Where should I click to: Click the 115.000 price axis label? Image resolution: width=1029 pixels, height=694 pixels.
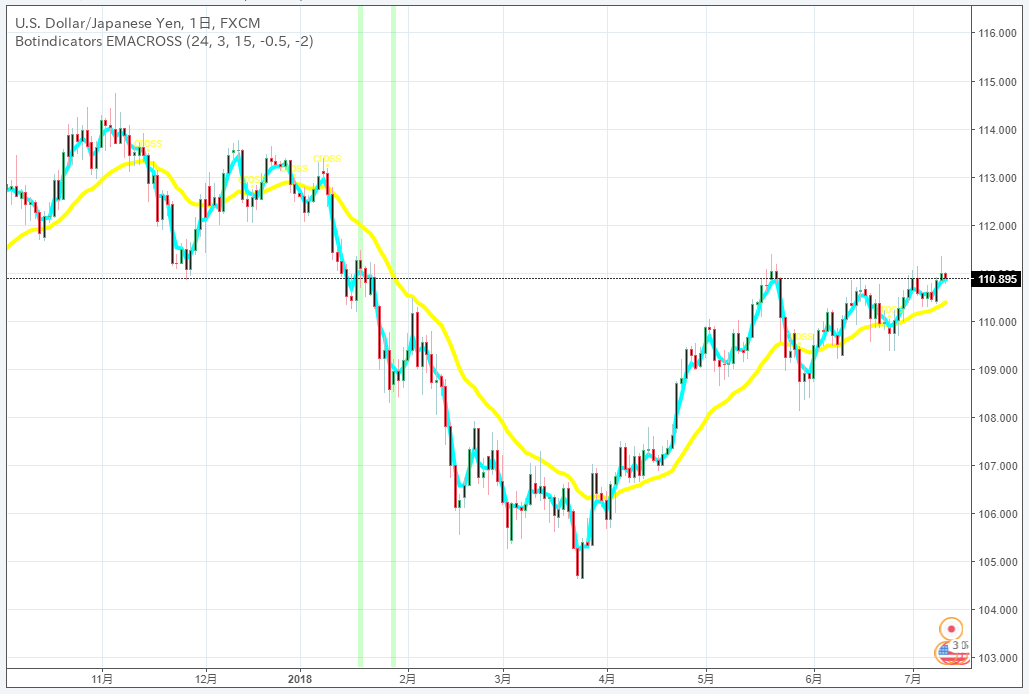click(998, 82)
